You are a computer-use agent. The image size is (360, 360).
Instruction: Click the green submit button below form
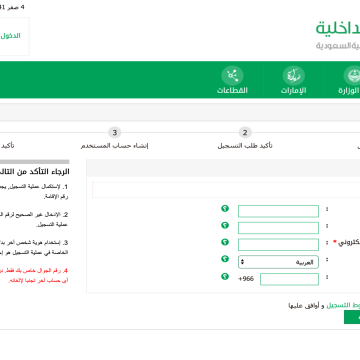pos(352,317)
